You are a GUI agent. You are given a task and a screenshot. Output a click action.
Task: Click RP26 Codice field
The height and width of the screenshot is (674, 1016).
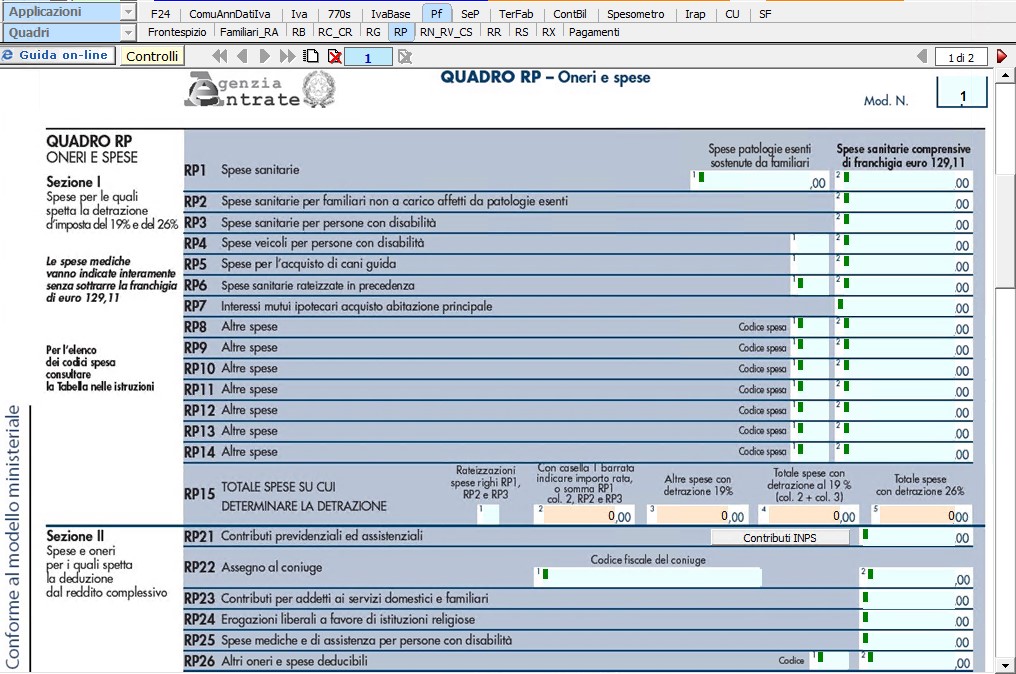click(x=830, y=660)
